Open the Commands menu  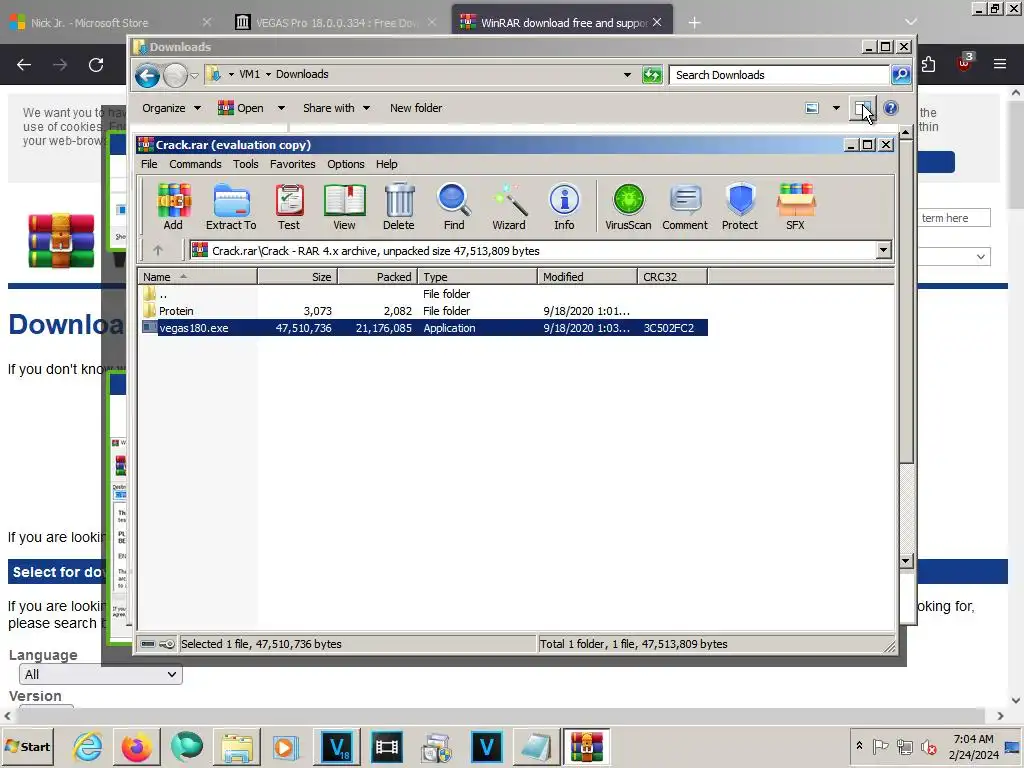(x=195, y=164)
